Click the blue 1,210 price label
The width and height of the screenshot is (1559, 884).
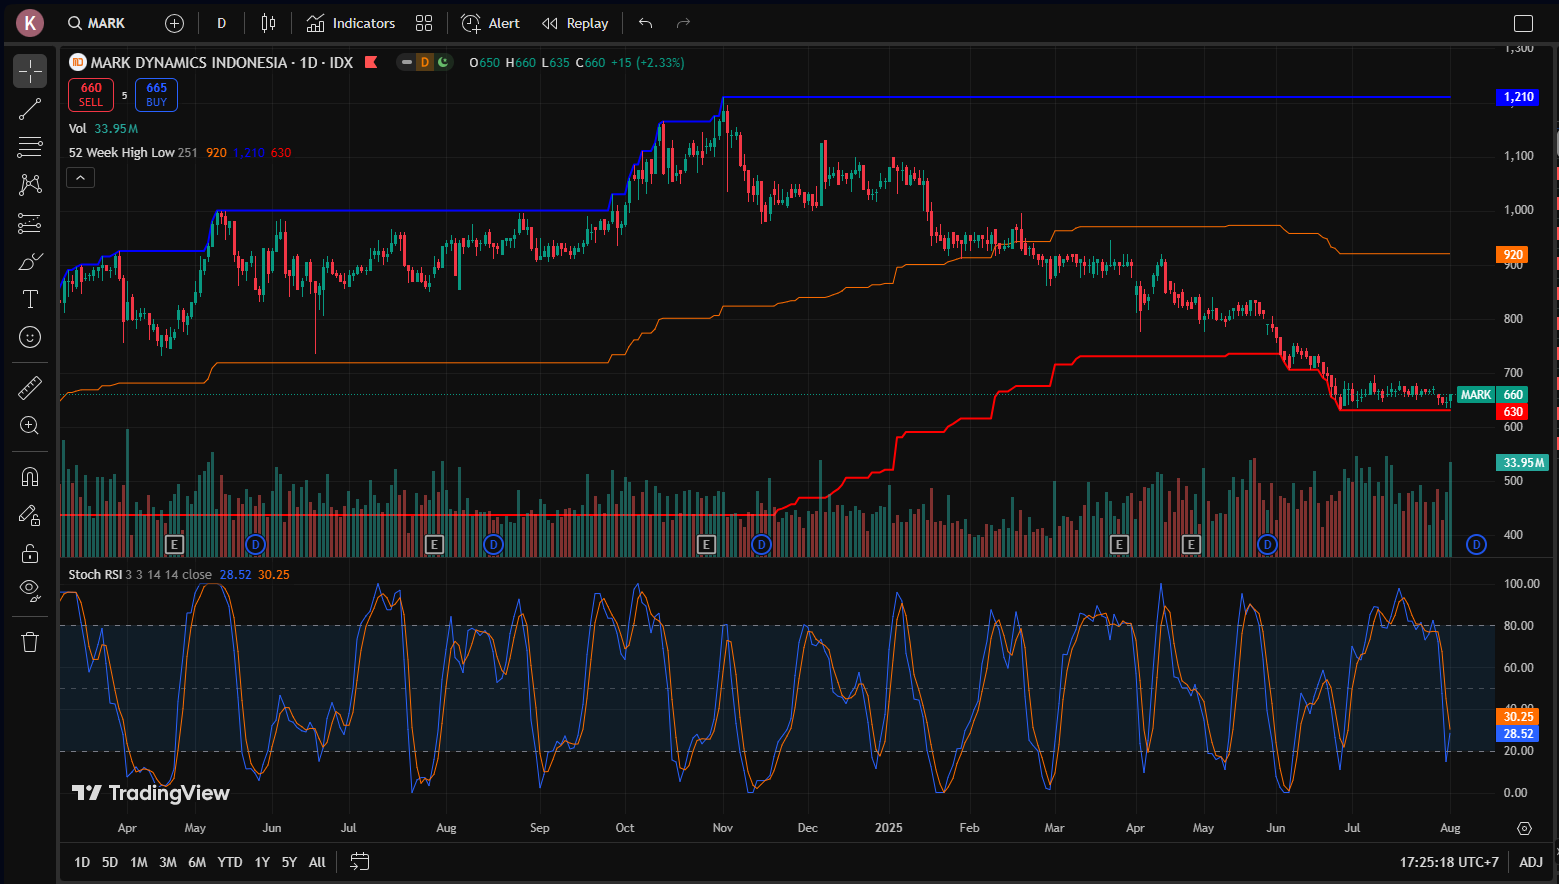(1518, 97)
